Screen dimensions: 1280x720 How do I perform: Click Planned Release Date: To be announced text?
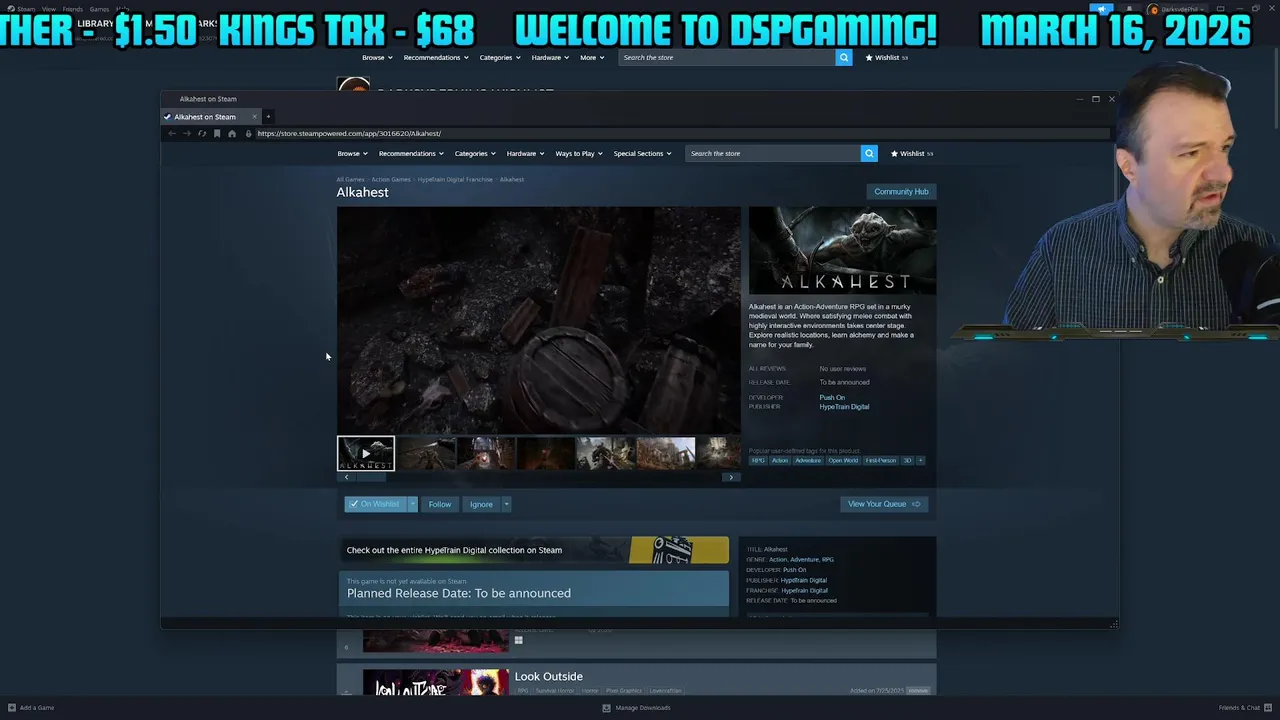pos(459,593)
